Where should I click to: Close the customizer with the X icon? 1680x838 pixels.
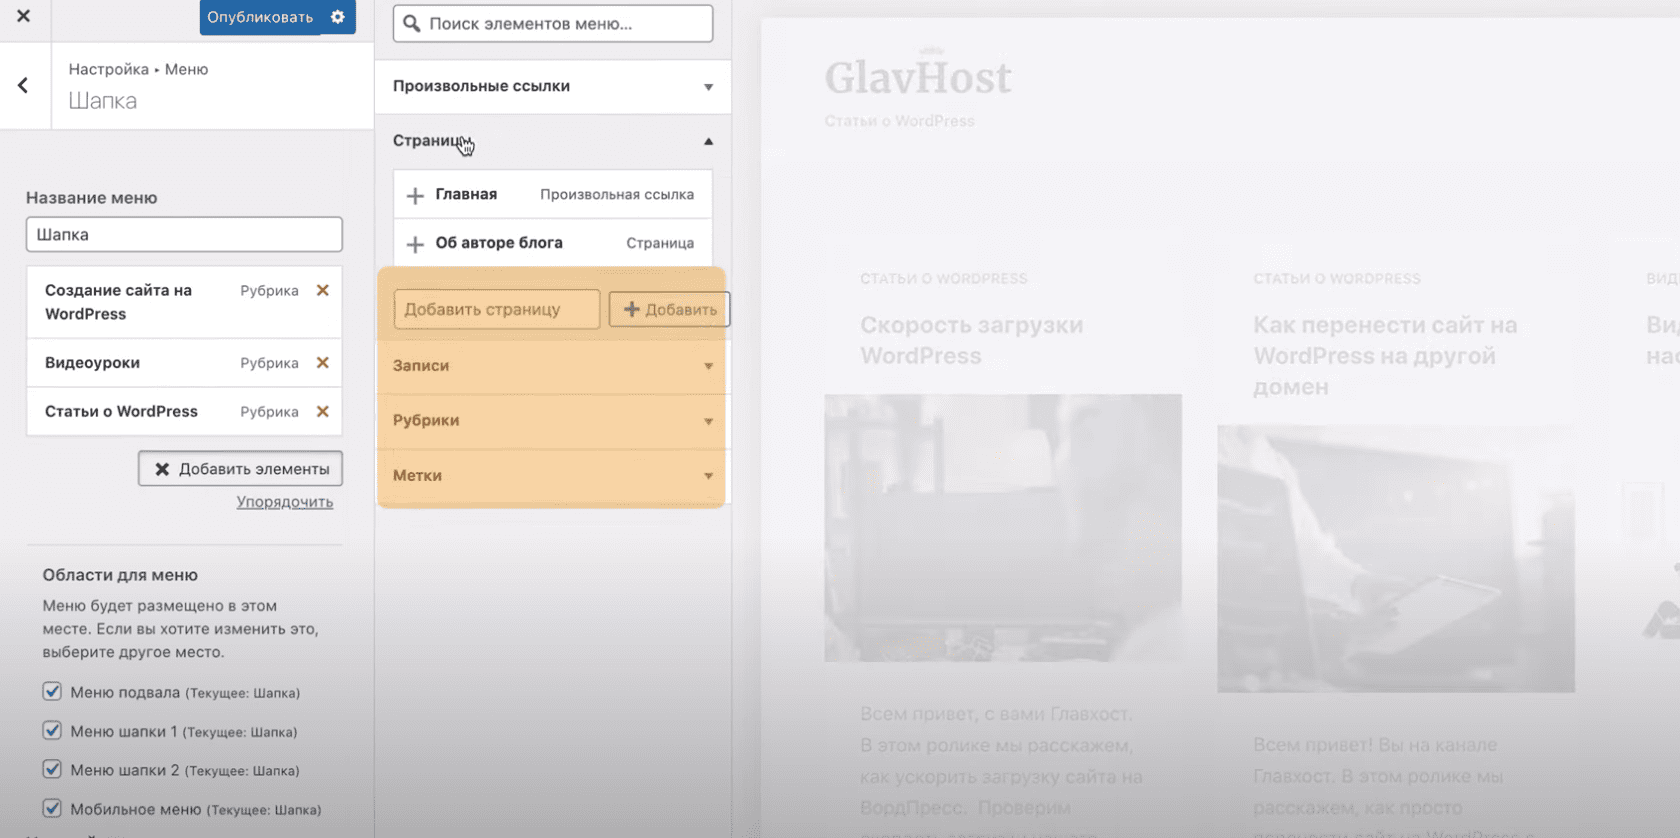pos(23,16)
